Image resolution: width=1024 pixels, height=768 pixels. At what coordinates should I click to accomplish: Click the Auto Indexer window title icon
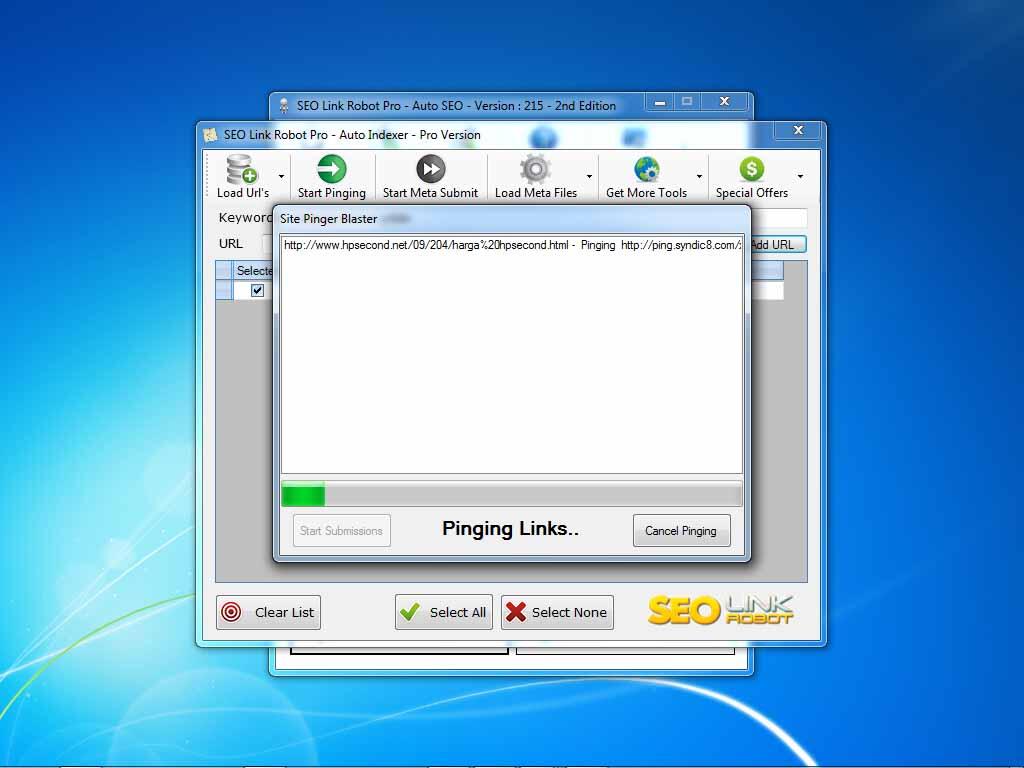point(210,135)
